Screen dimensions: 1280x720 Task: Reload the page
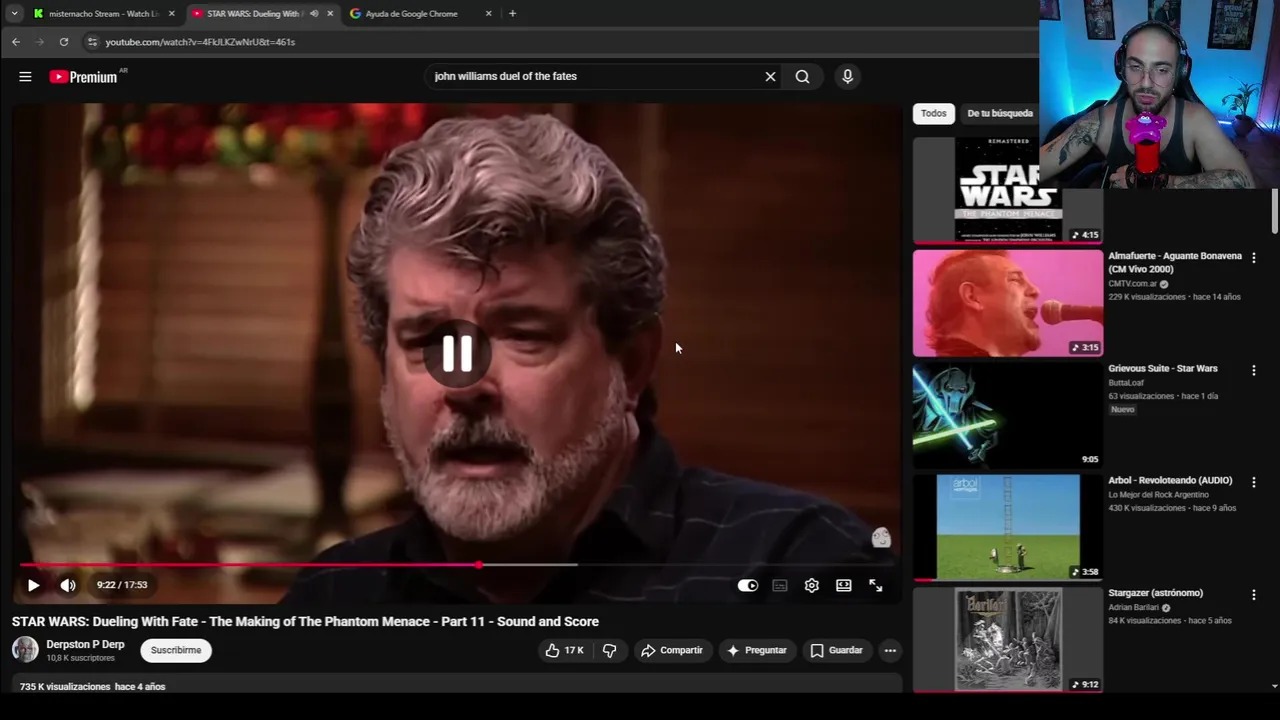coord(64,42)
